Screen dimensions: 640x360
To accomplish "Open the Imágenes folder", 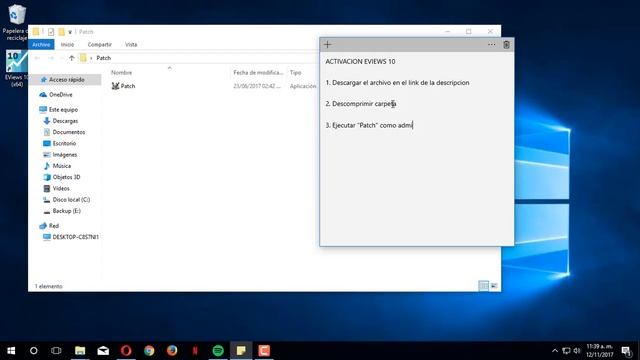I will [64, 155].
